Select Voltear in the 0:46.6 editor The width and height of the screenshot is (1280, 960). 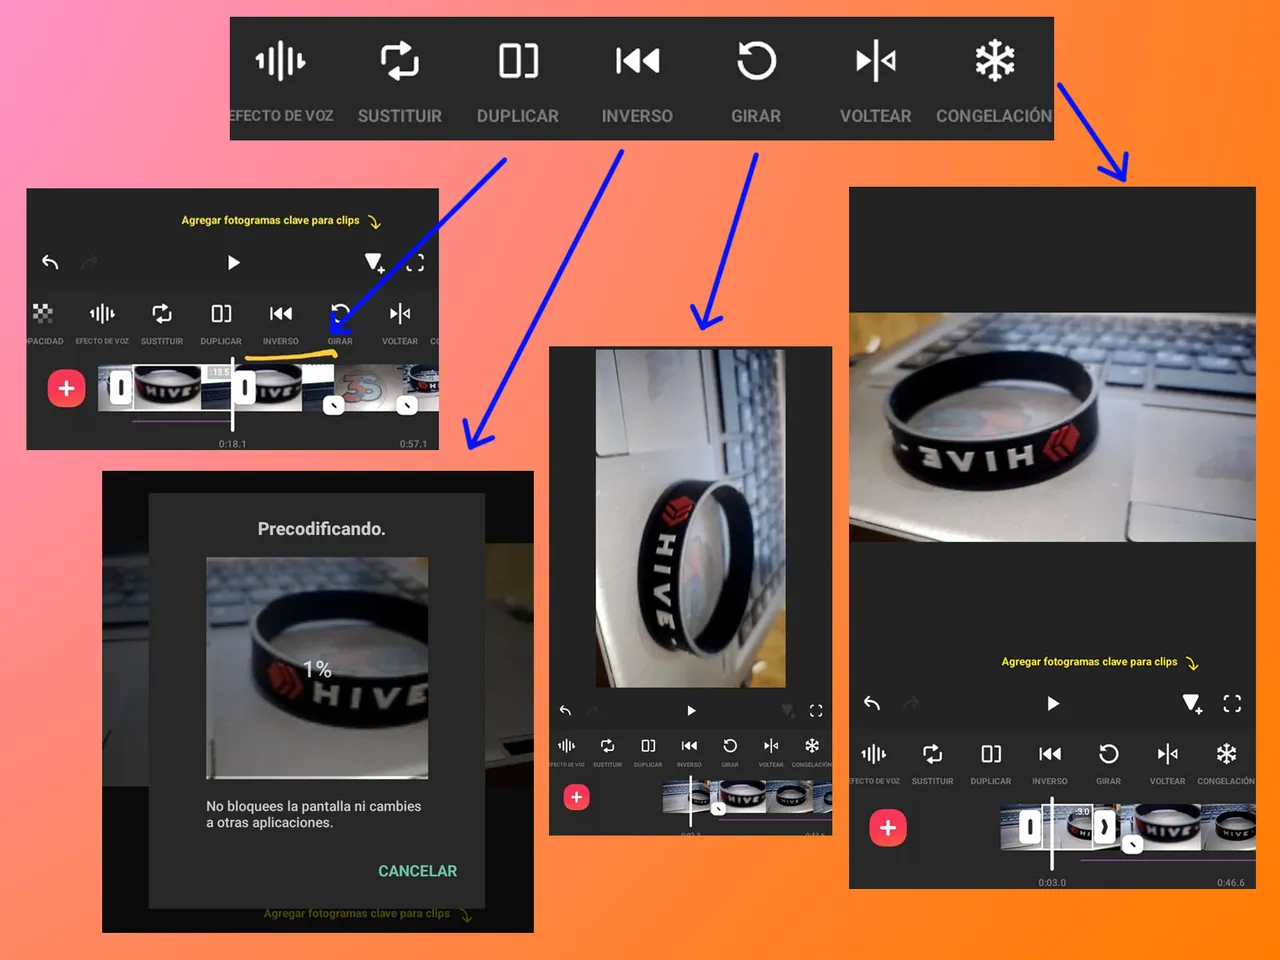[x=1167, y=763]
